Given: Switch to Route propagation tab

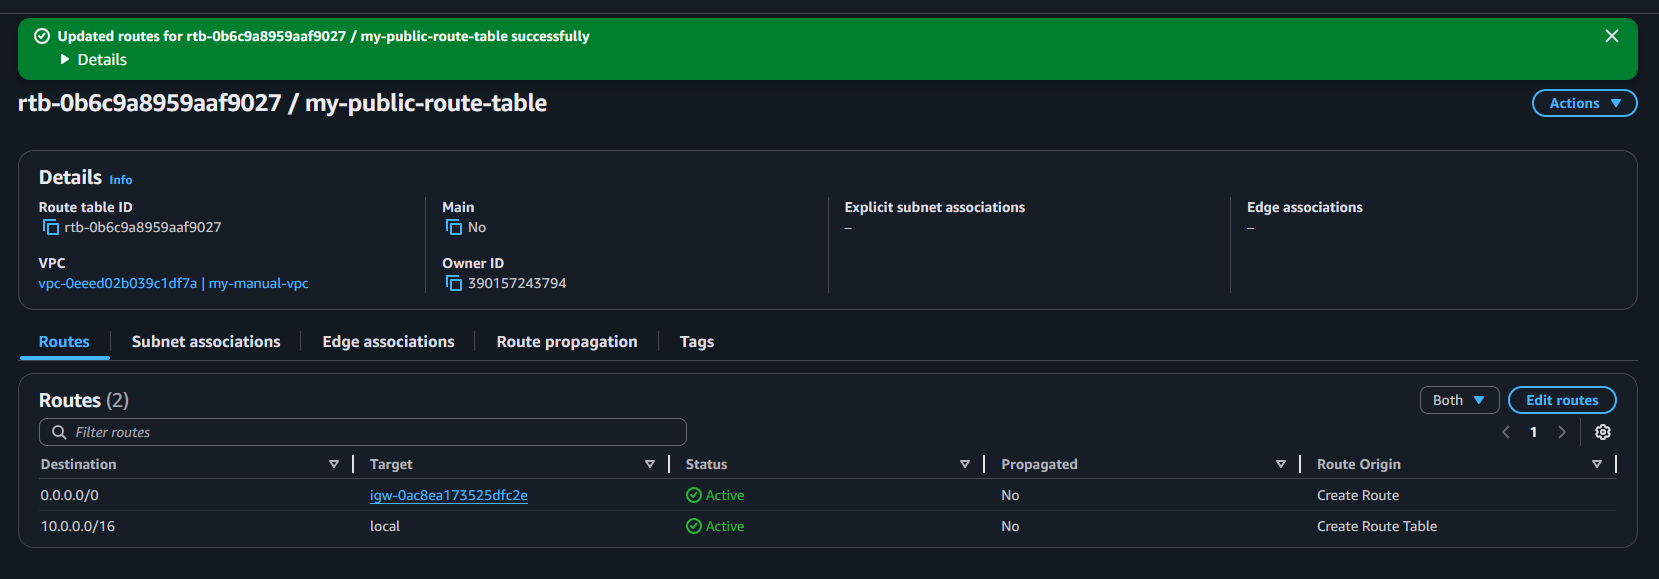Looking at the screenshot, I should point(567,342).
